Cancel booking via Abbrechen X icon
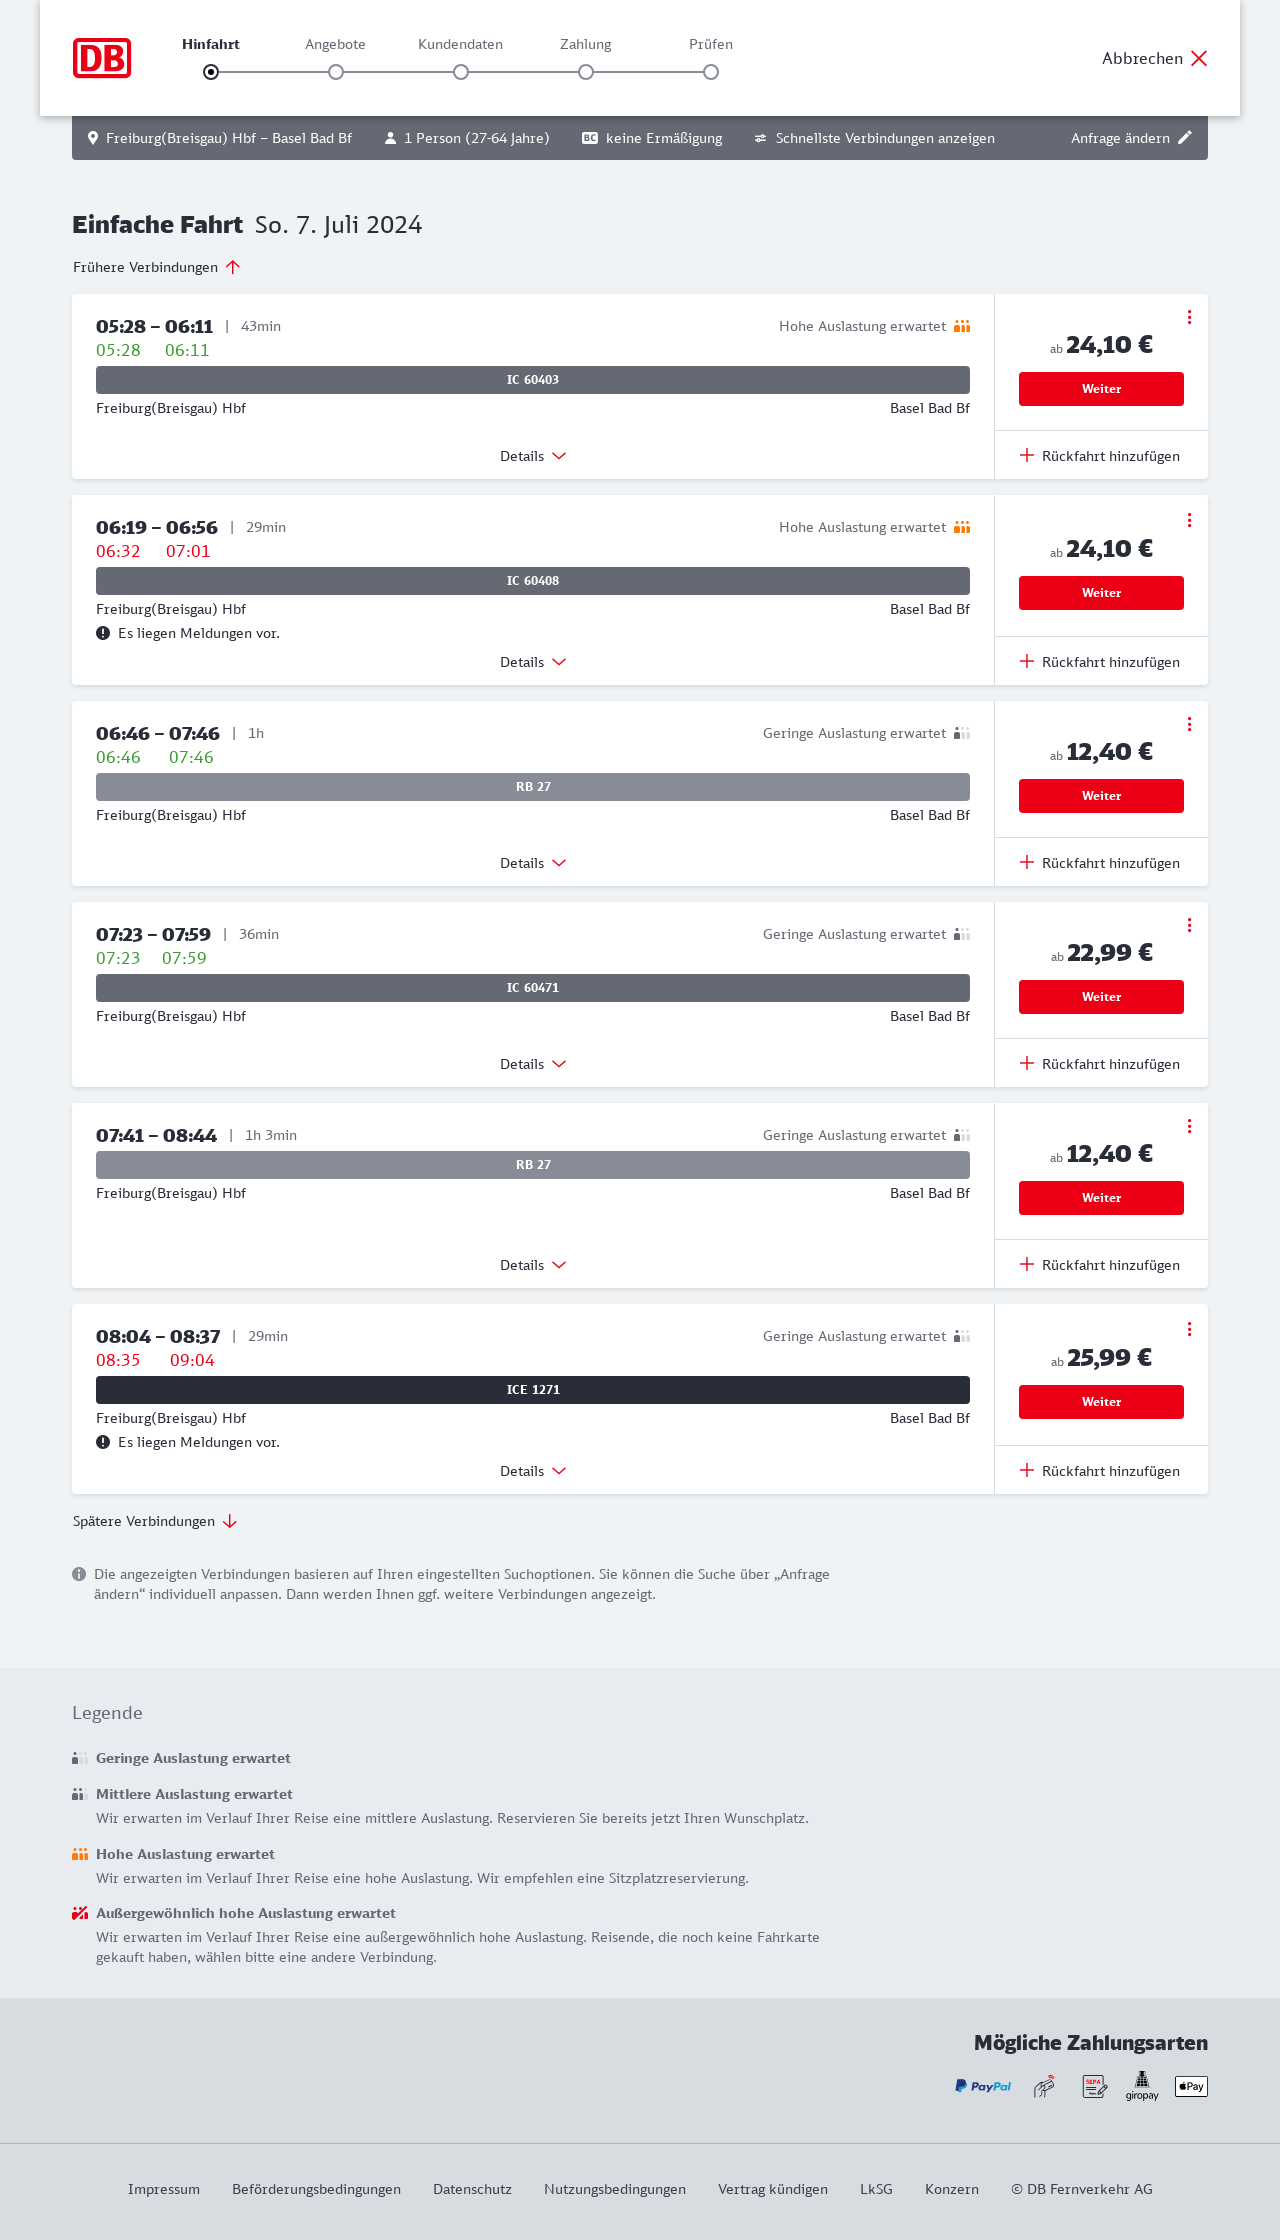The height and width of the screenshot is (2240, 1280). coord(1199,58)
